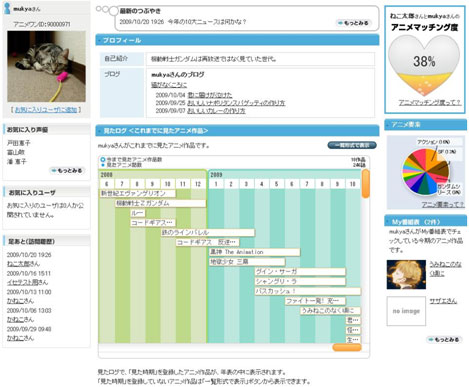
Task: Add mukya to favorite users link
Action: point(46,109)
